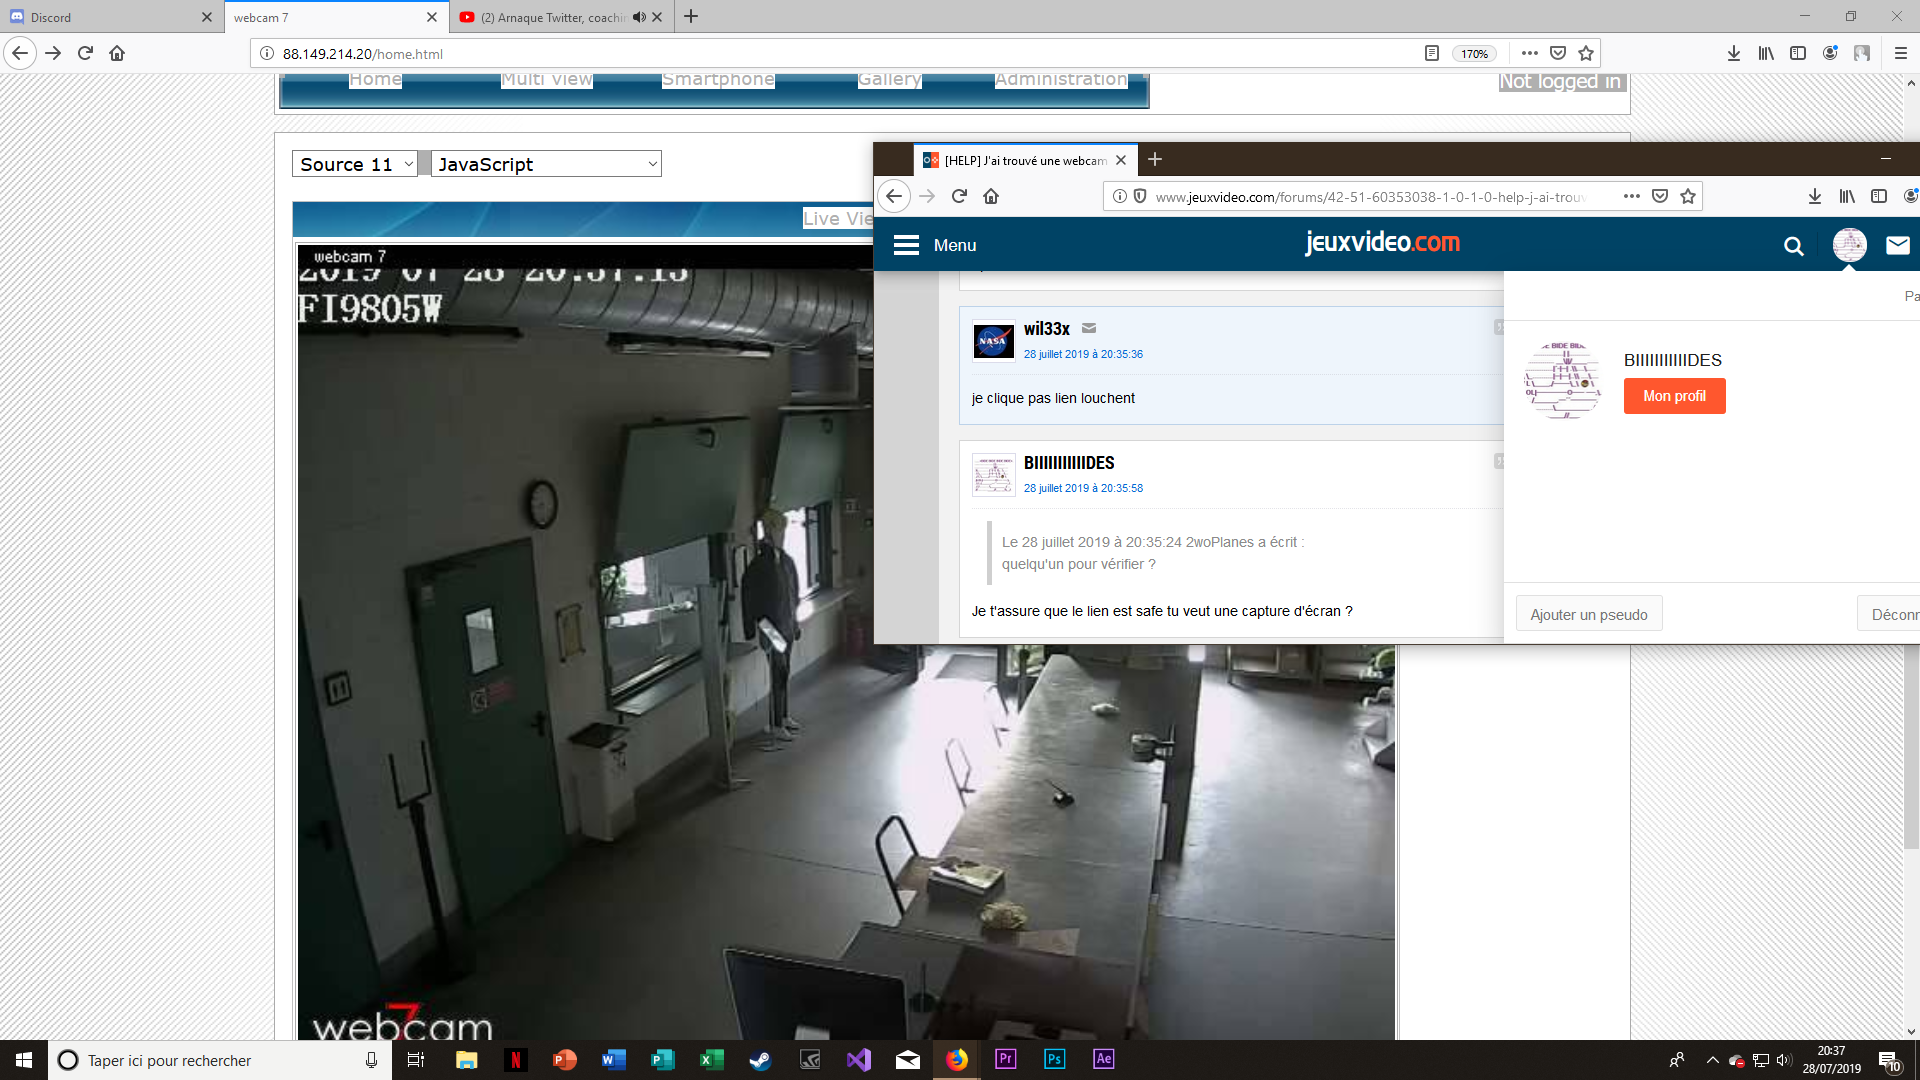
Task: Toggle reader view in the address bar
Action: coord(1431,53)
